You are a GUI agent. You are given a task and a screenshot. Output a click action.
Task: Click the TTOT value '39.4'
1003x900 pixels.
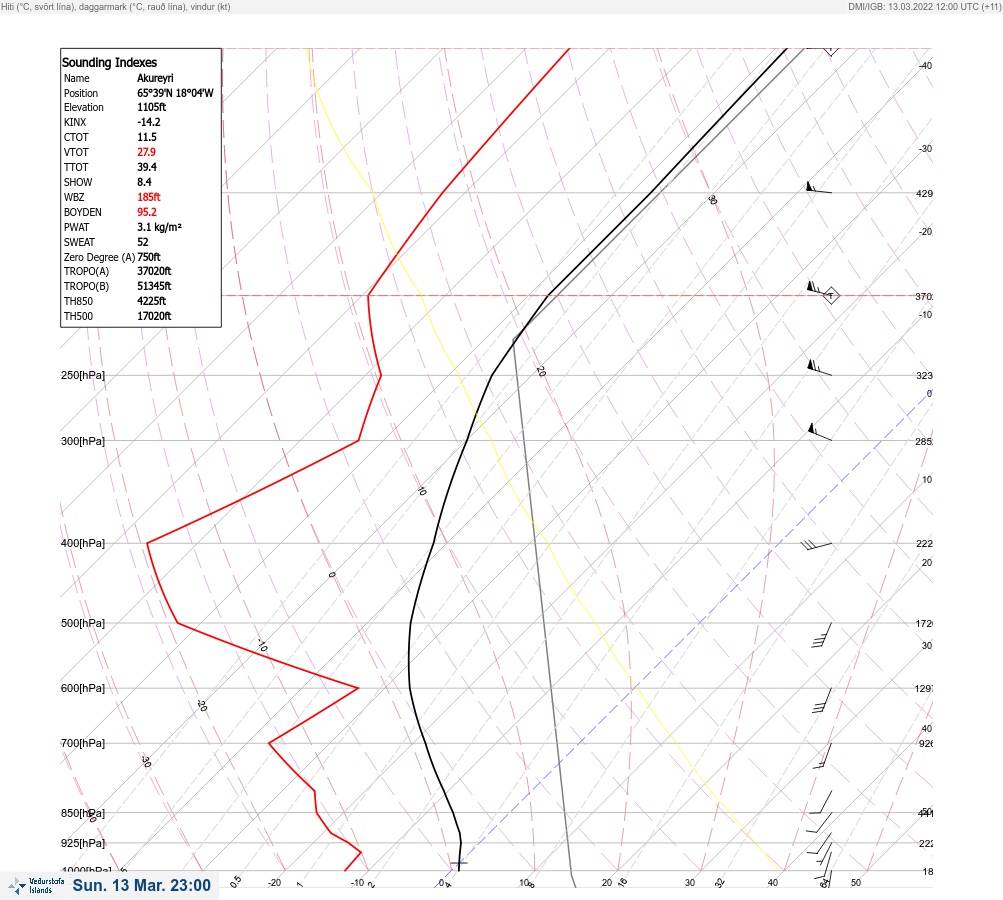tap(147, 167)
